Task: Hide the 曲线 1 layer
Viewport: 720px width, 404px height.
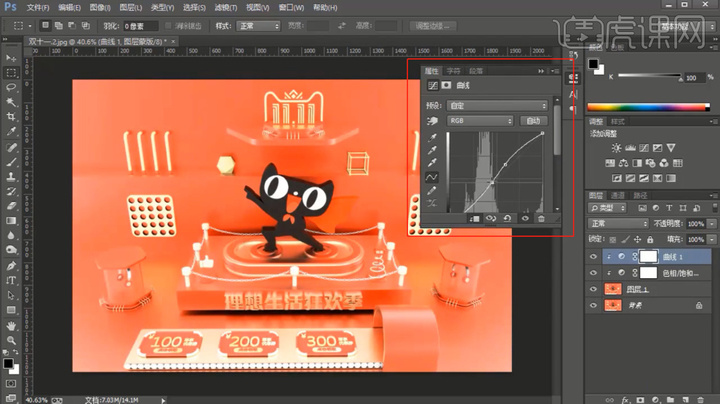Action: point(593,257)
